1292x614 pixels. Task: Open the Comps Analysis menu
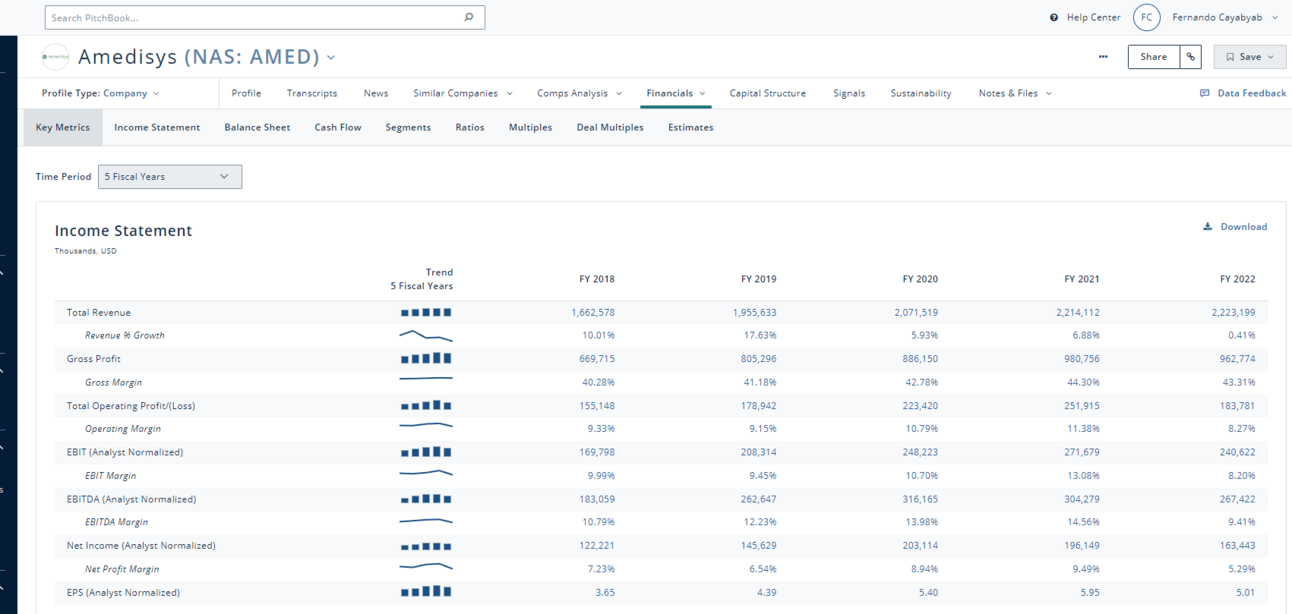tap(579, 93)
